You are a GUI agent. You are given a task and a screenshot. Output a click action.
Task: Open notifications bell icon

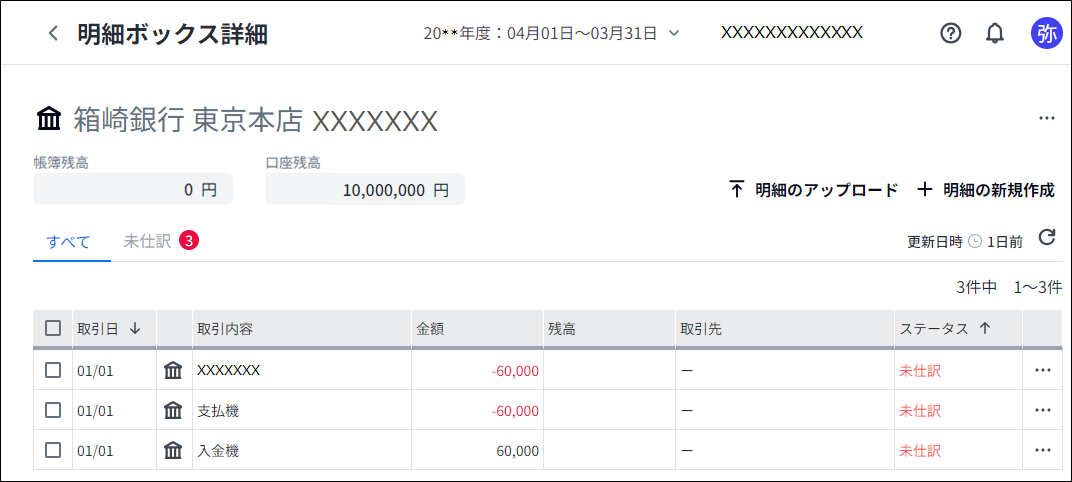[x=995, y=34]
